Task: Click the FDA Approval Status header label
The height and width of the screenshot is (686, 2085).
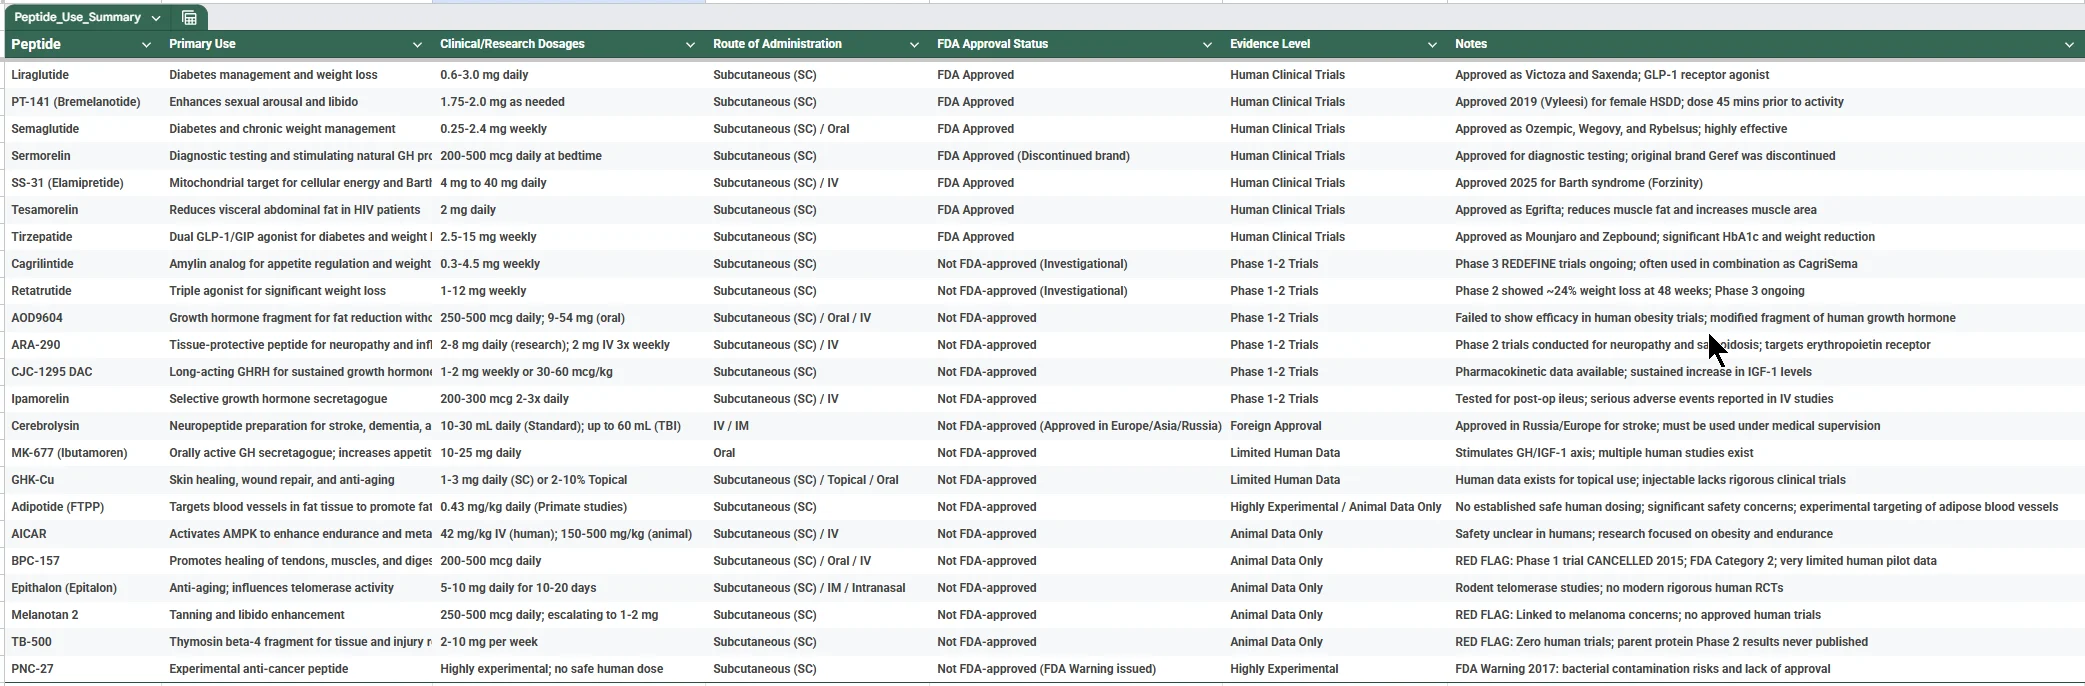Action: coord(992,44)
